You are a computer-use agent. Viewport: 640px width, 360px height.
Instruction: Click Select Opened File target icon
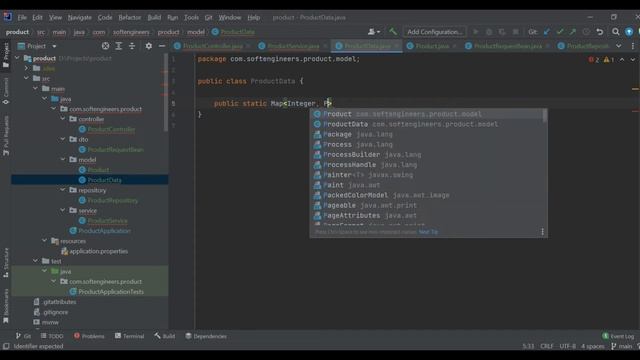105,46
